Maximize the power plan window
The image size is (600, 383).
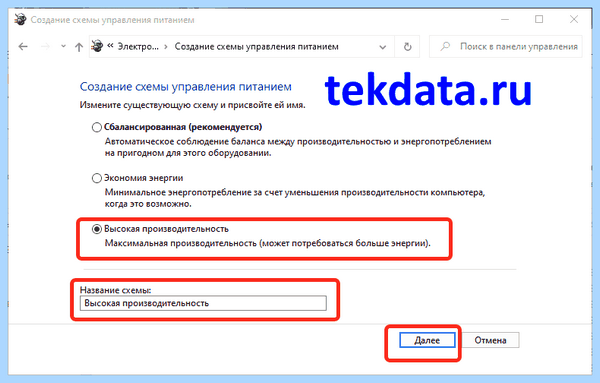tap(539, 19)
